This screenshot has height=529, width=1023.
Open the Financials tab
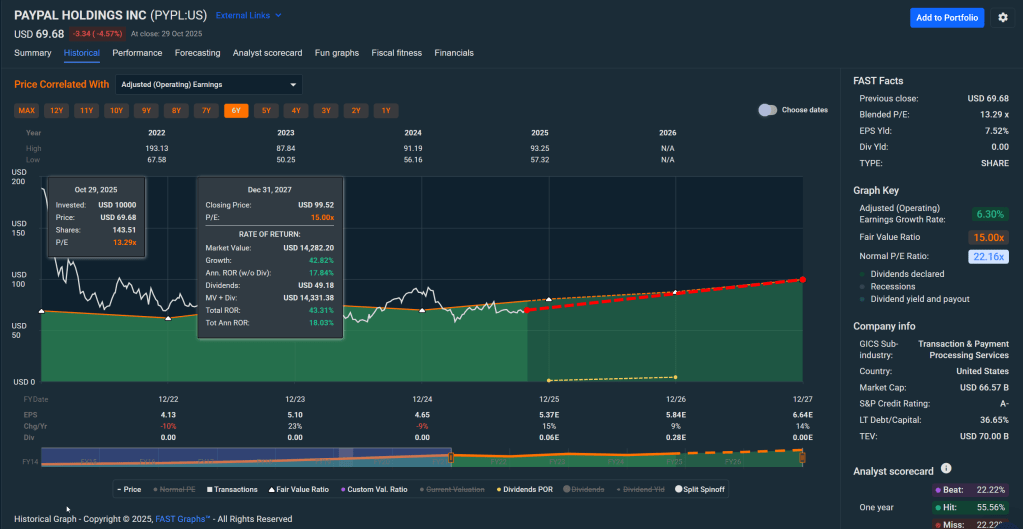pos(454,53)
